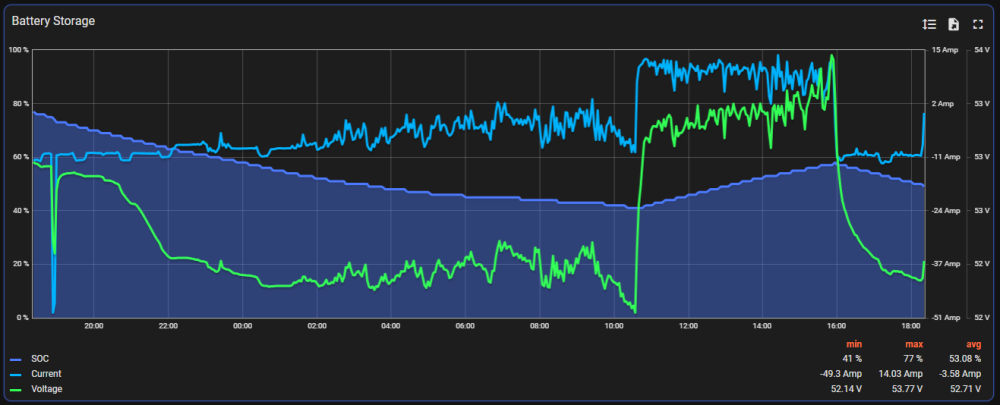Click the 60 % y-axis label

pos(20,157)
